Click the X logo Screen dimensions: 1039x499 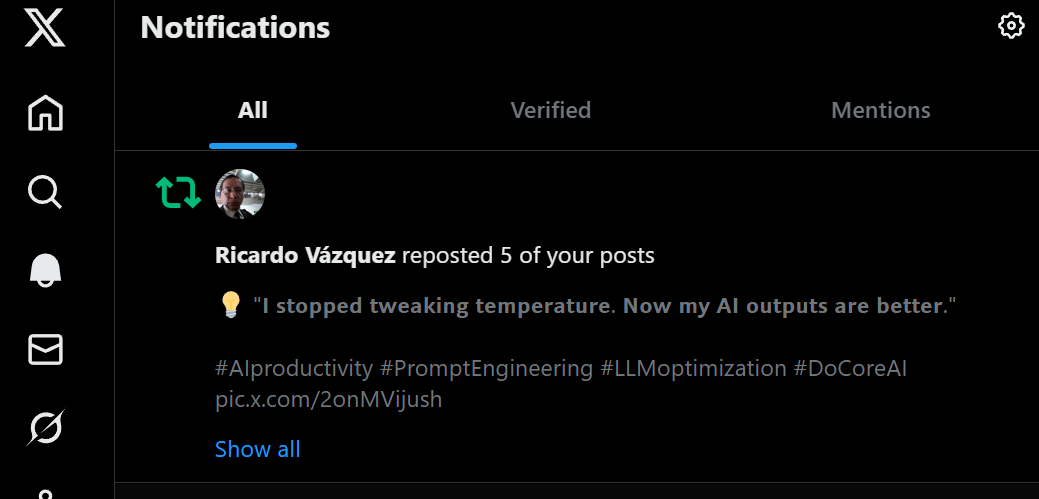45,26
